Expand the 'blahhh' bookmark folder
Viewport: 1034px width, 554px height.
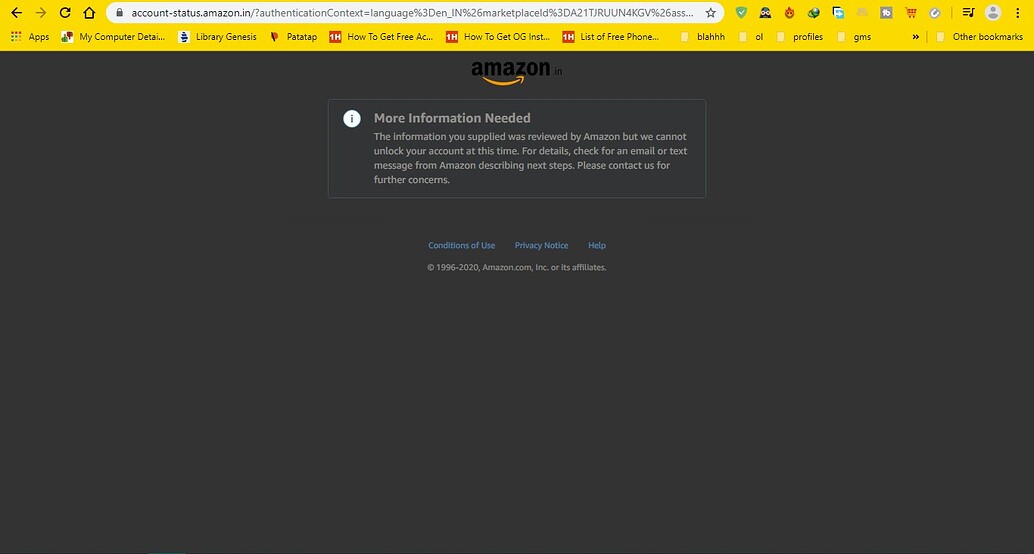(x=702, y=37)
